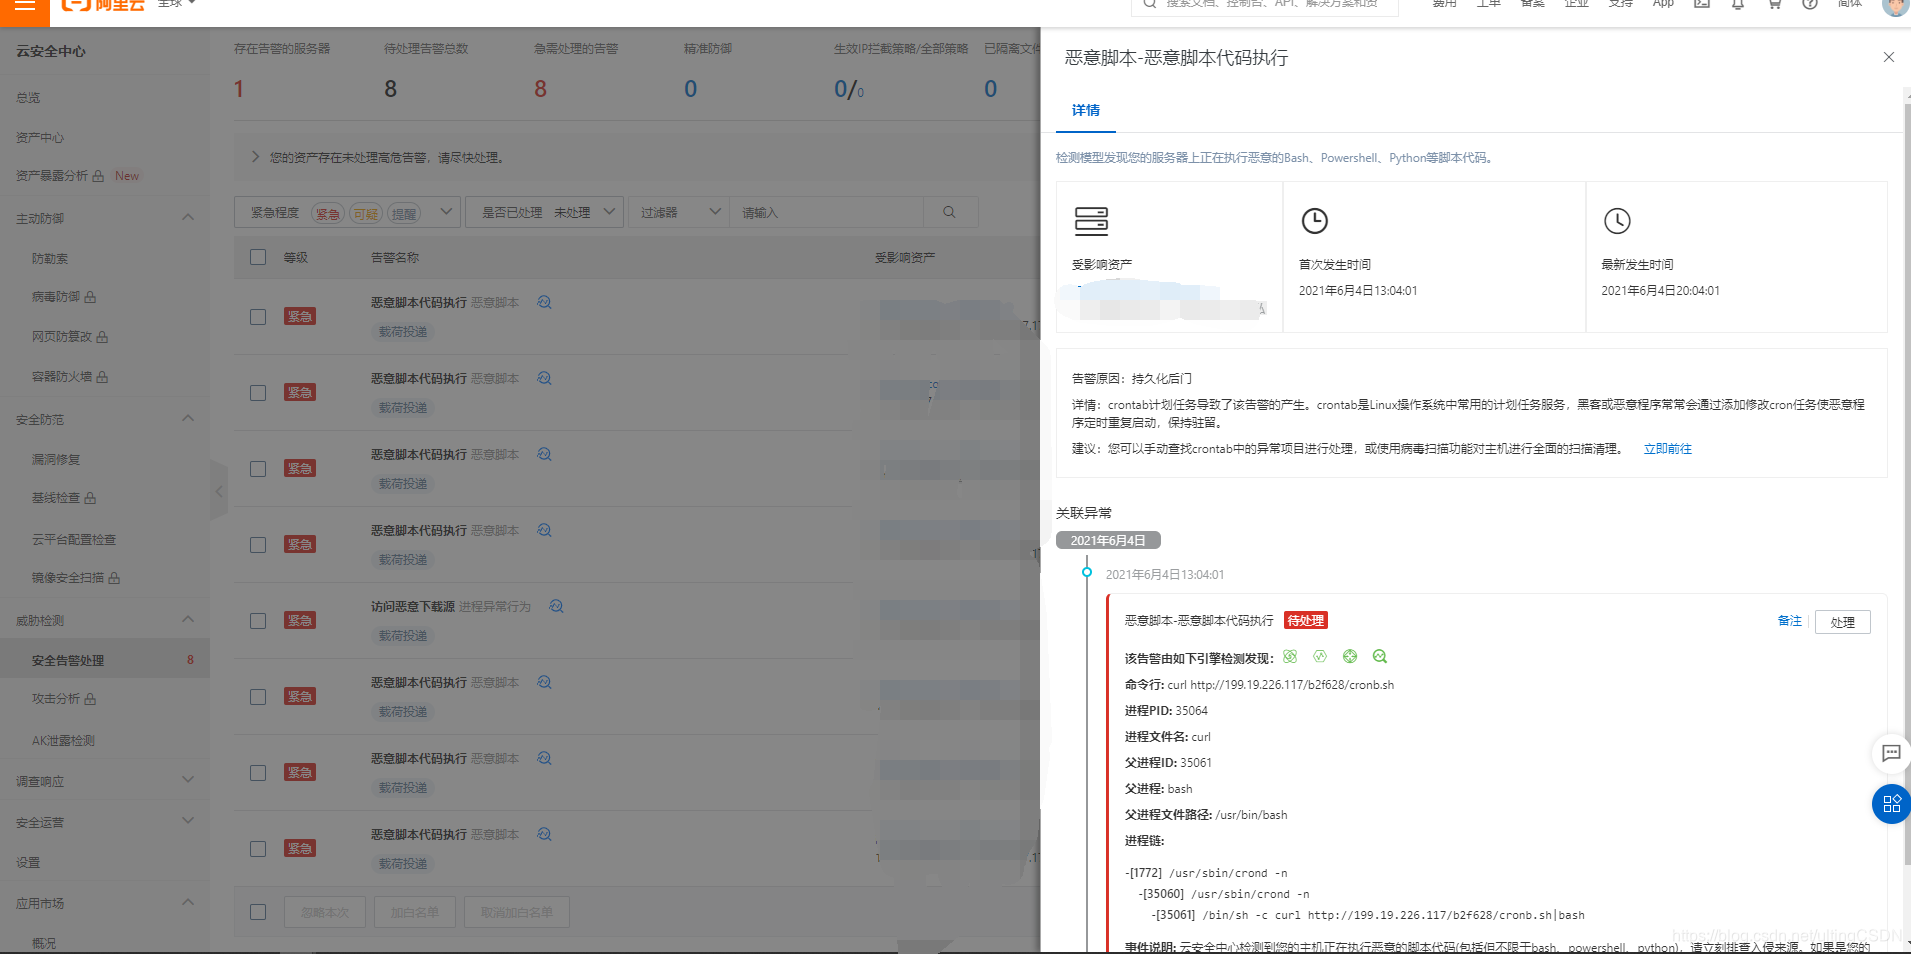Check the checkbox beside 忽略本次 button
This screenshot has height=954, width=1911.
(x=258, y=911)
